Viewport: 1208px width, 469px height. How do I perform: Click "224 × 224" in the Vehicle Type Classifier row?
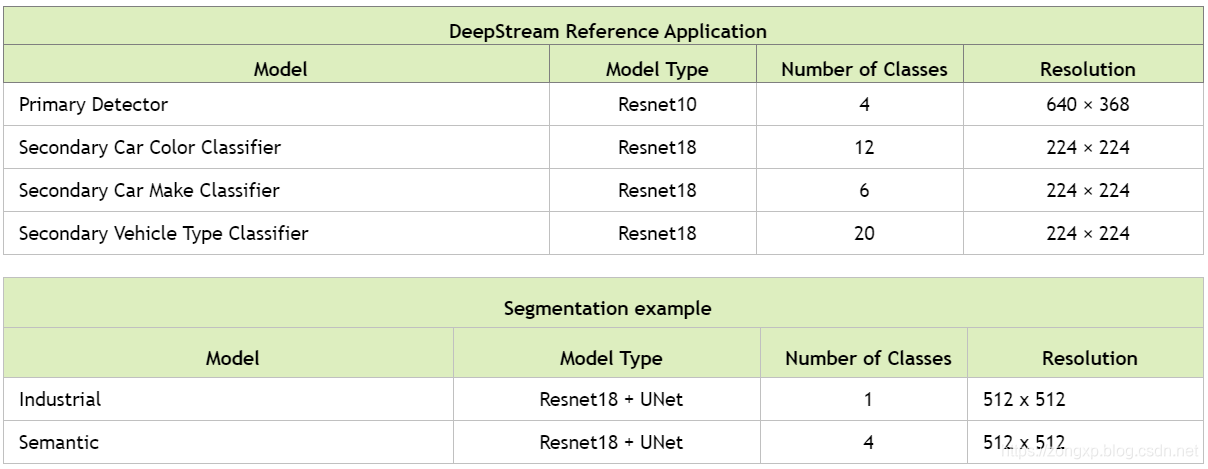[1088, 233]
